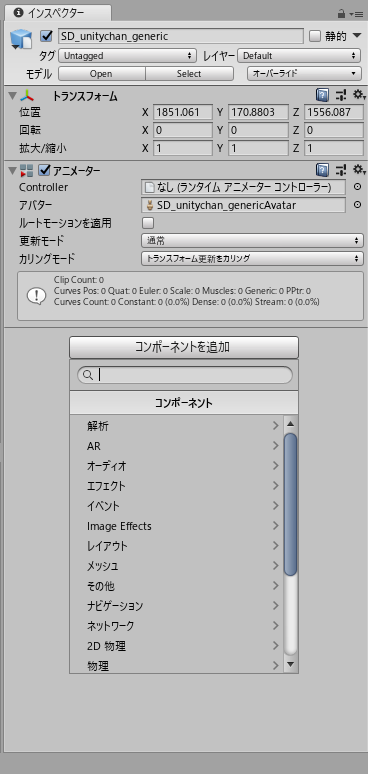Open the 更新モード dropdown
The width and height of the screenshot is (368, 774).
[252, 241]
